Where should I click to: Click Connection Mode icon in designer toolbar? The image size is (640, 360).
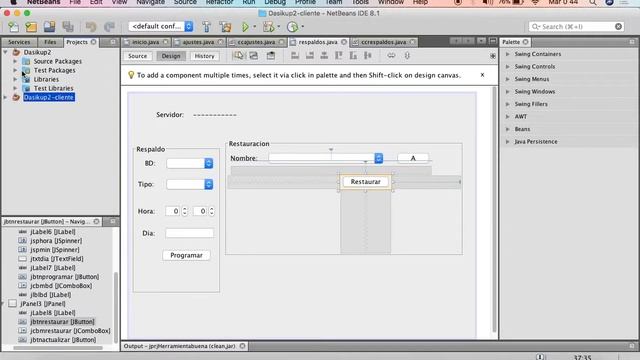[x=253, y=56]
